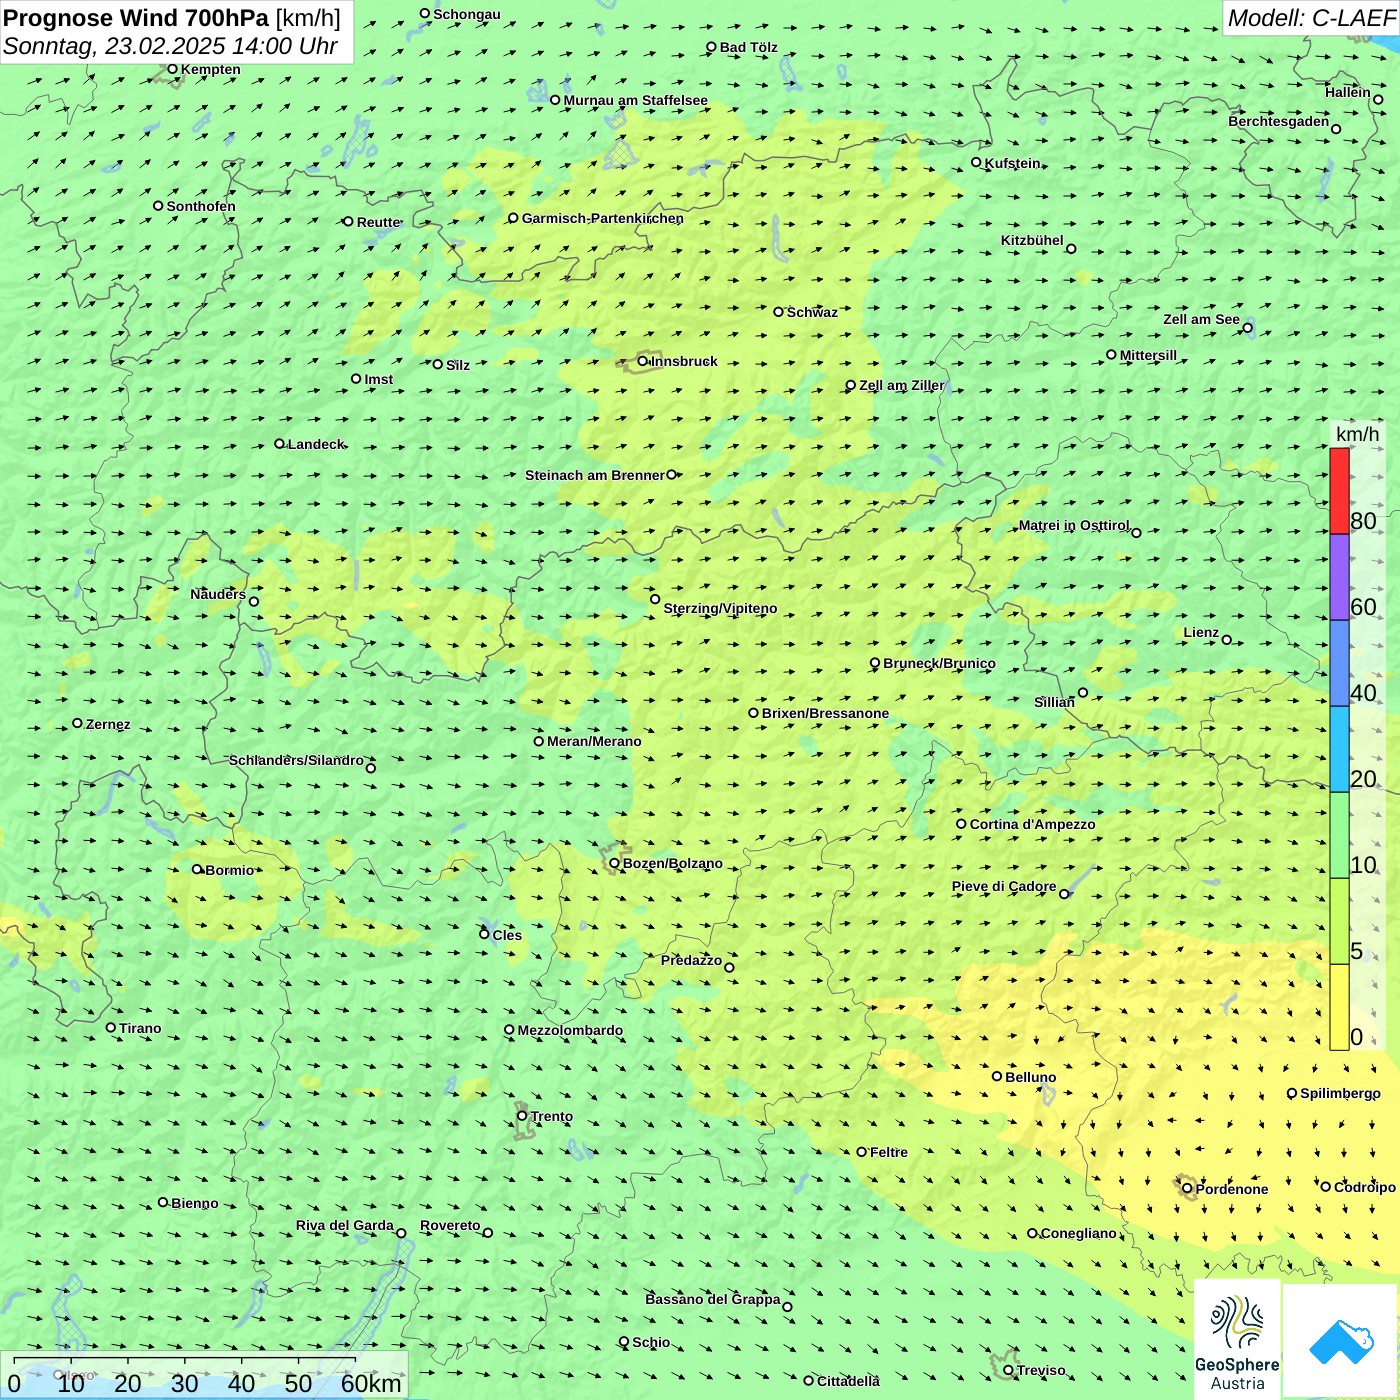Click the 'Codroipo' label
This screenshot has height=1400, width=1400.
pyautogui.click(x=1365, y=1187)
